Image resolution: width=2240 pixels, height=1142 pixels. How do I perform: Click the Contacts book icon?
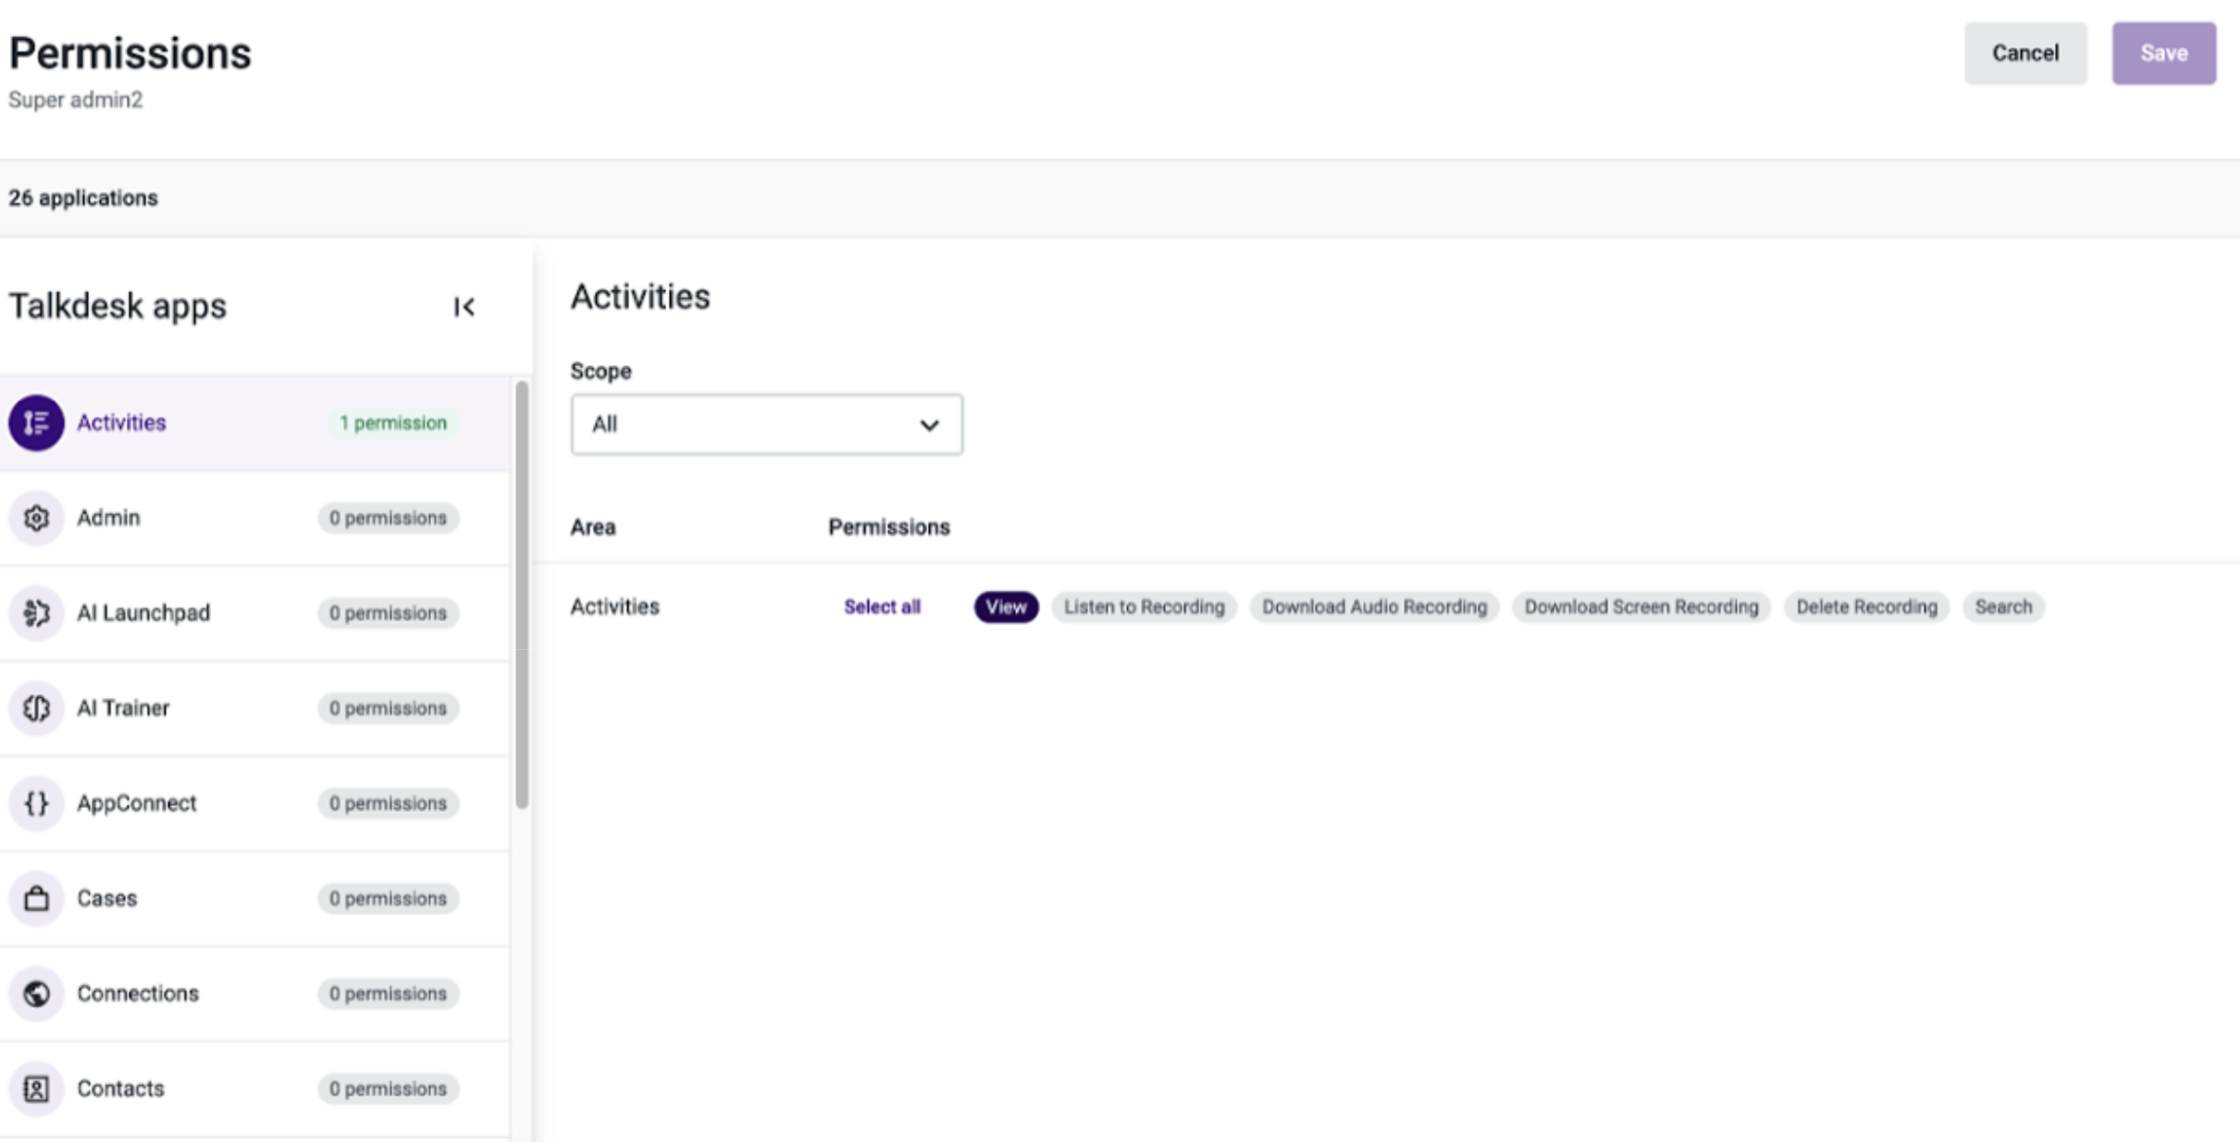coord(36,1088)
